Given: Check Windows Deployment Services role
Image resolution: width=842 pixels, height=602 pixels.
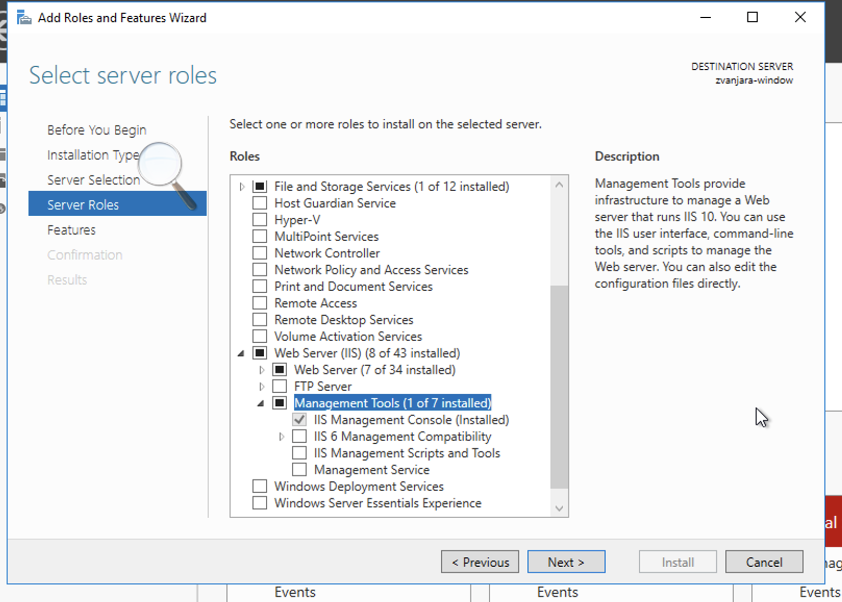Looking at the screenshot, I should 260,487.
